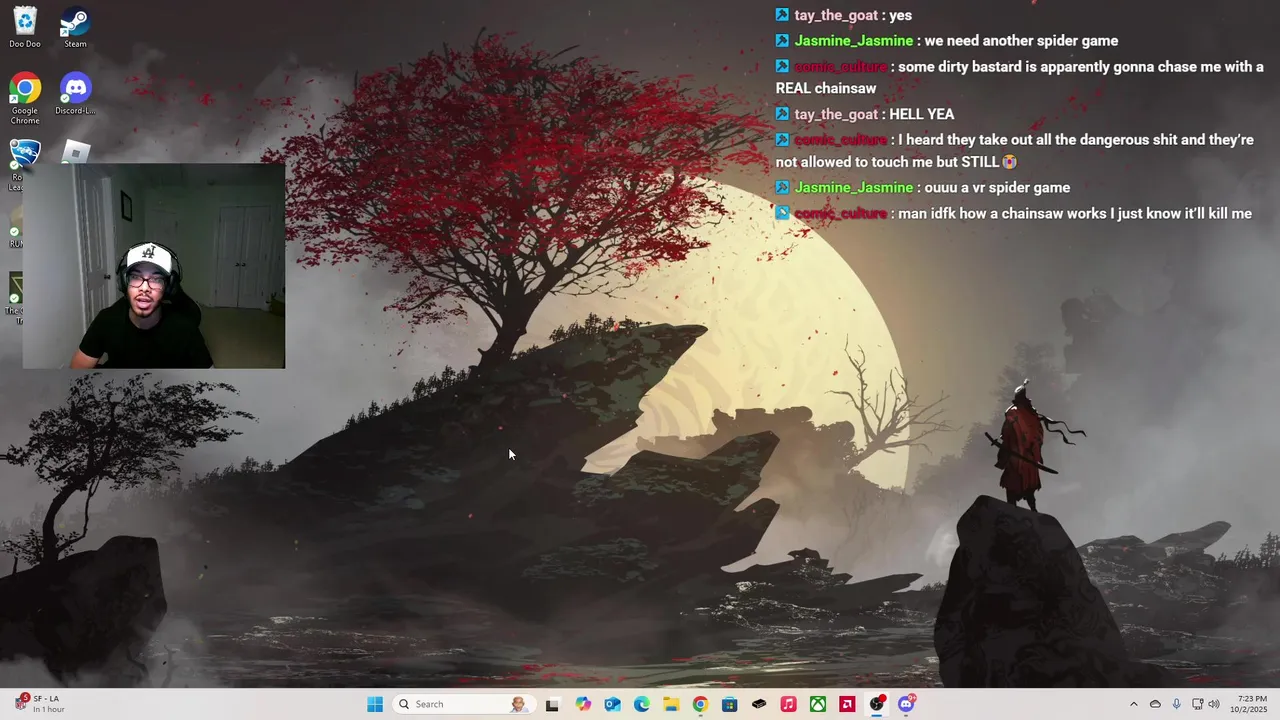Viewport: 1280px width, 720px height.
Task: Launch Copilot from the taskbar
Action: [x=583, y=704]
